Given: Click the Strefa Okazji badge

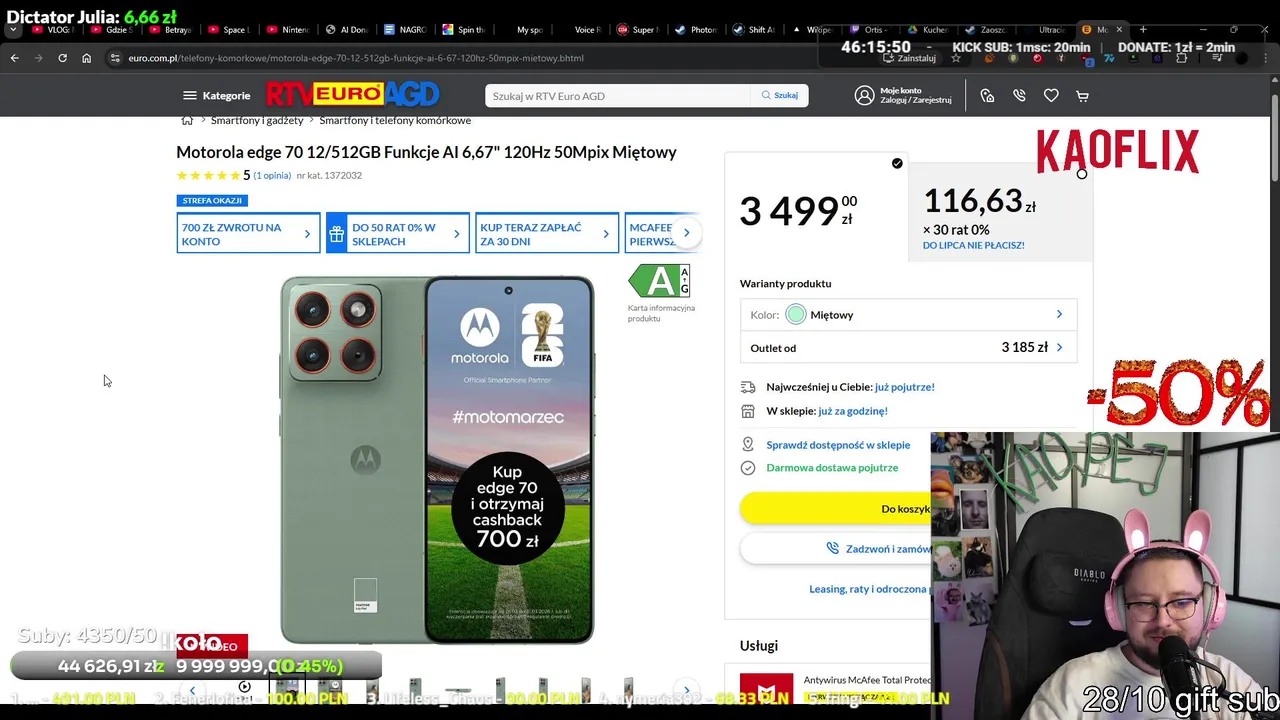Looking at the screenshot, I should coord(212,200).
